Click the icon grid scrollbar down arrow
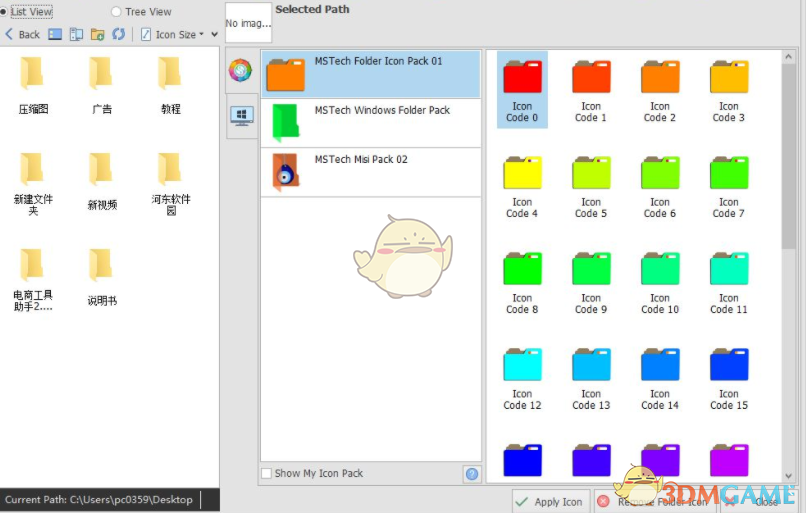Screen dimensions: 806x513 click(x=789, y=476)
